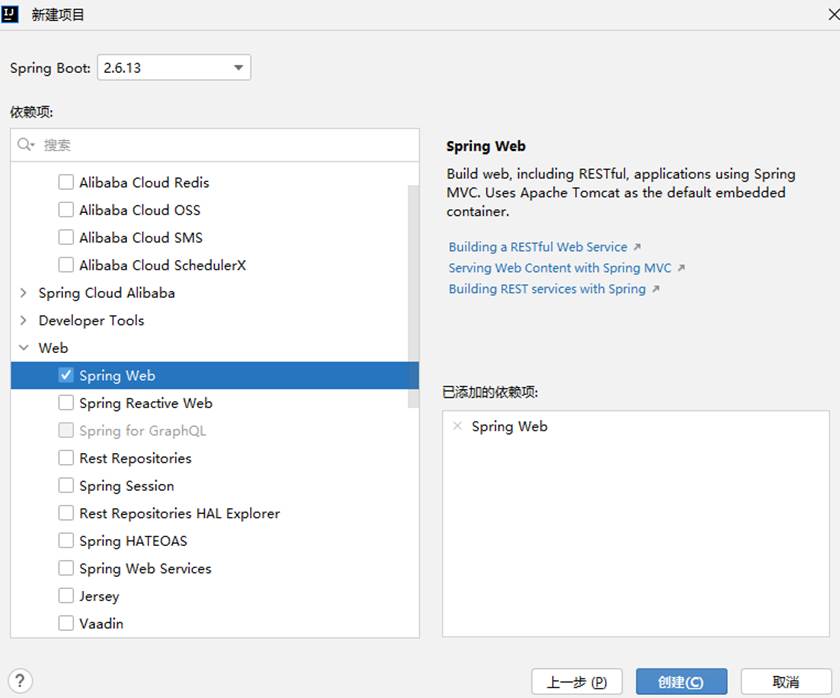Remove Spring Web from added dependencies with X icon

(457, 426)
